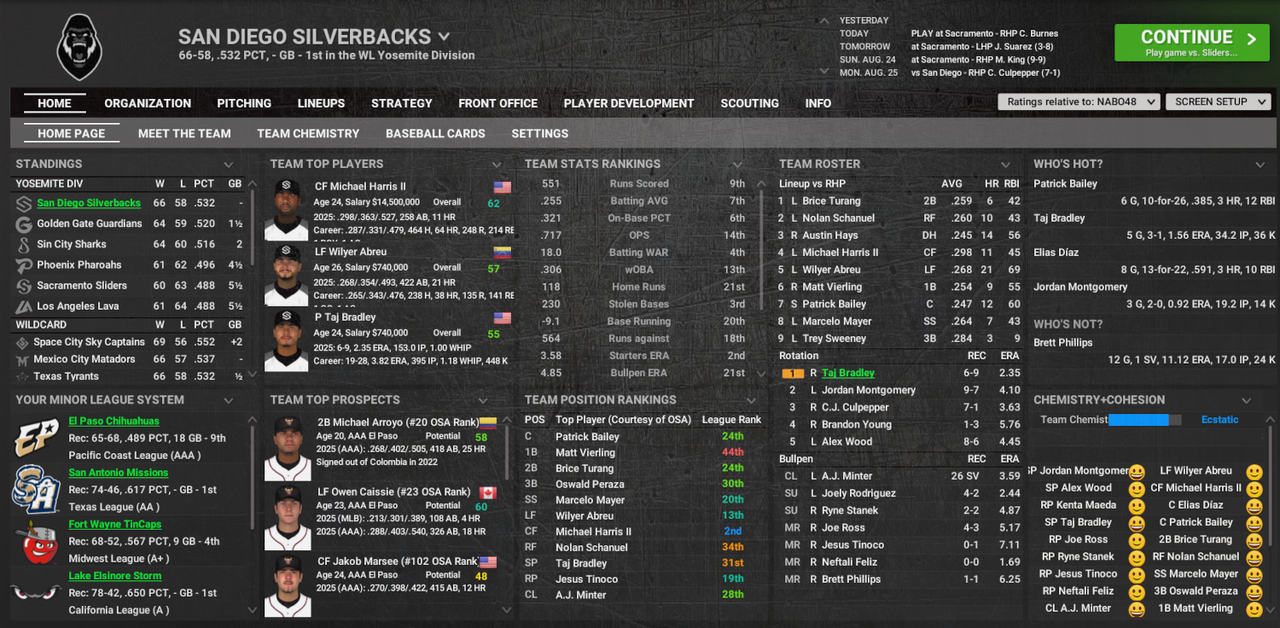This screenshot has width=1280, height=628.
Task: Expand the Chemistry+Cohesion panel chevron
Action: click(1246, 401)
